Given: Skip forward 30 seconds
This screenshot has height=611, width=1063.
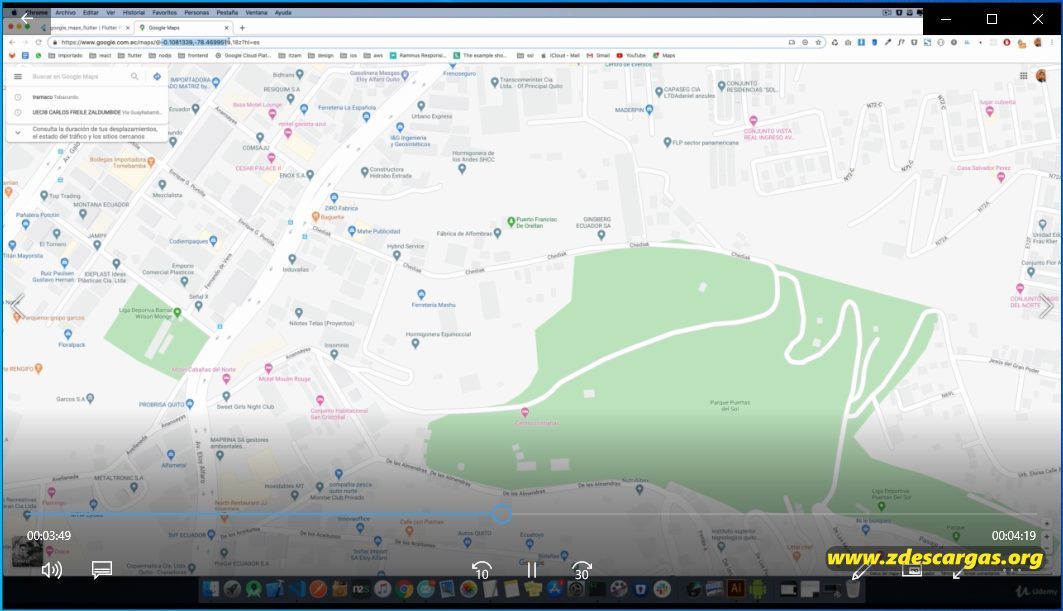Looking at the screenshot, I should click(x=582, y=571).
